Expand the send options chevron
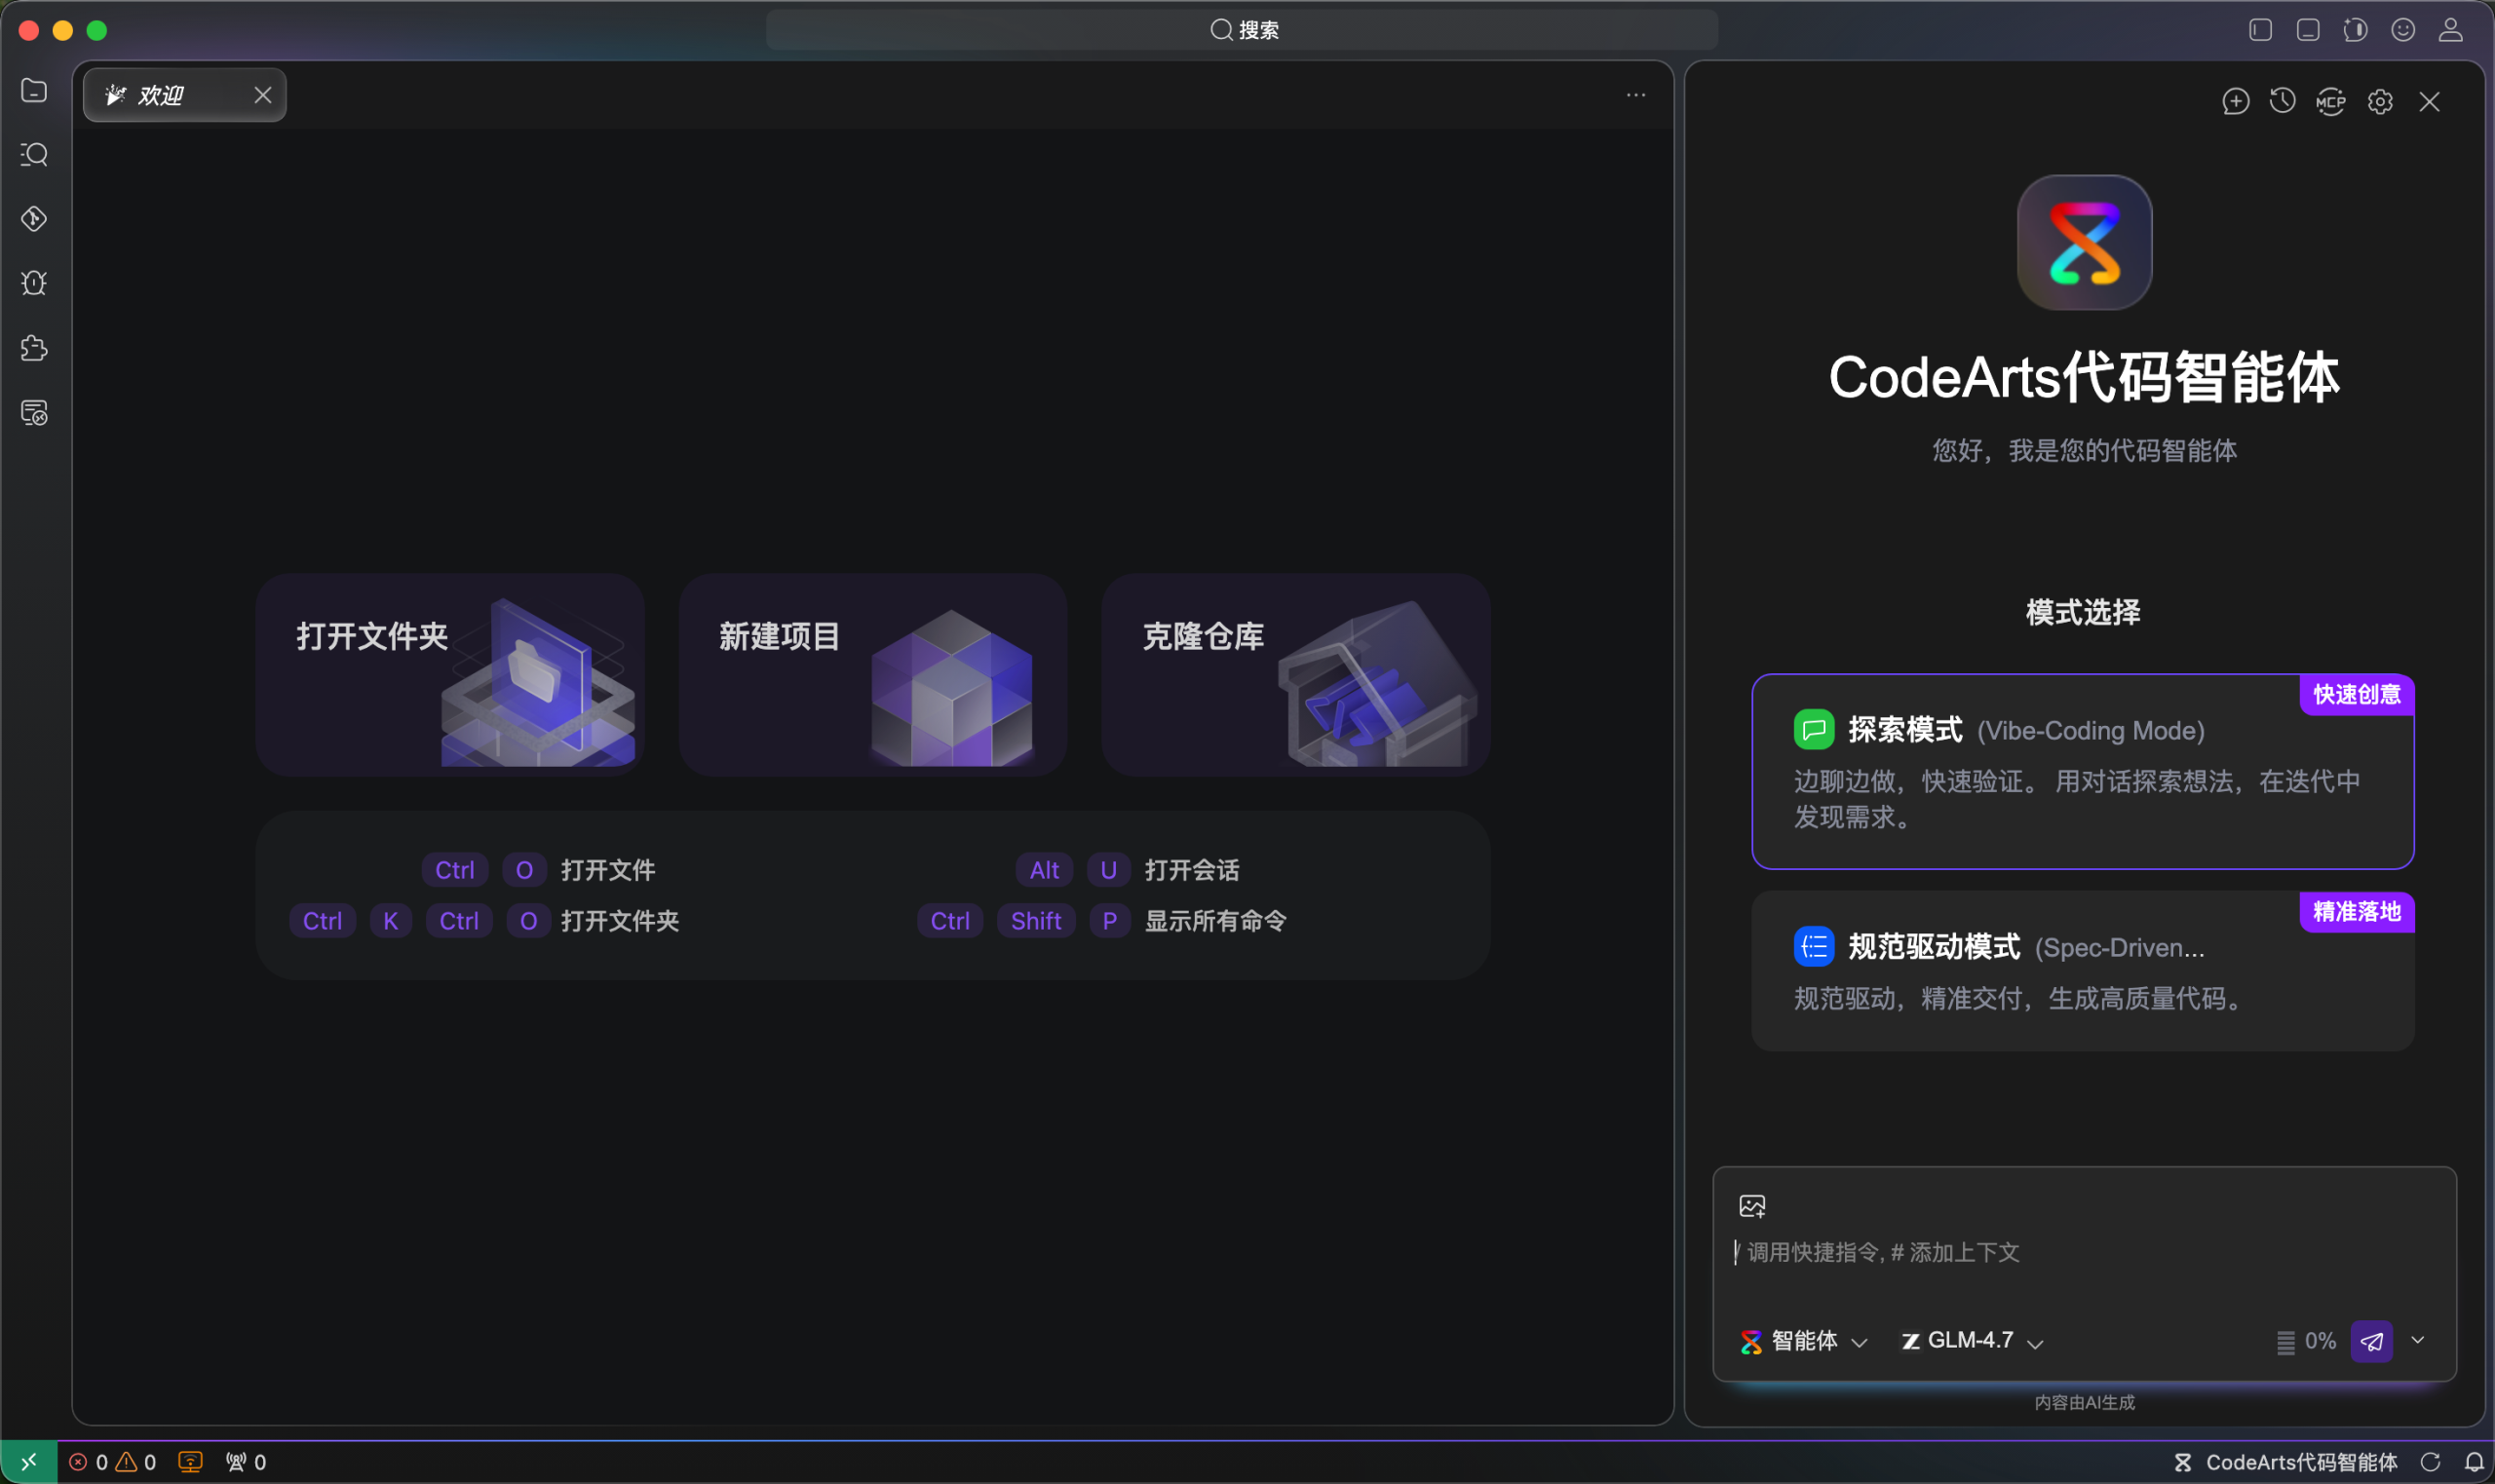The height and width of the screenshot is (1484, 2495). pyautogui.click(x=2418, y=1340)
